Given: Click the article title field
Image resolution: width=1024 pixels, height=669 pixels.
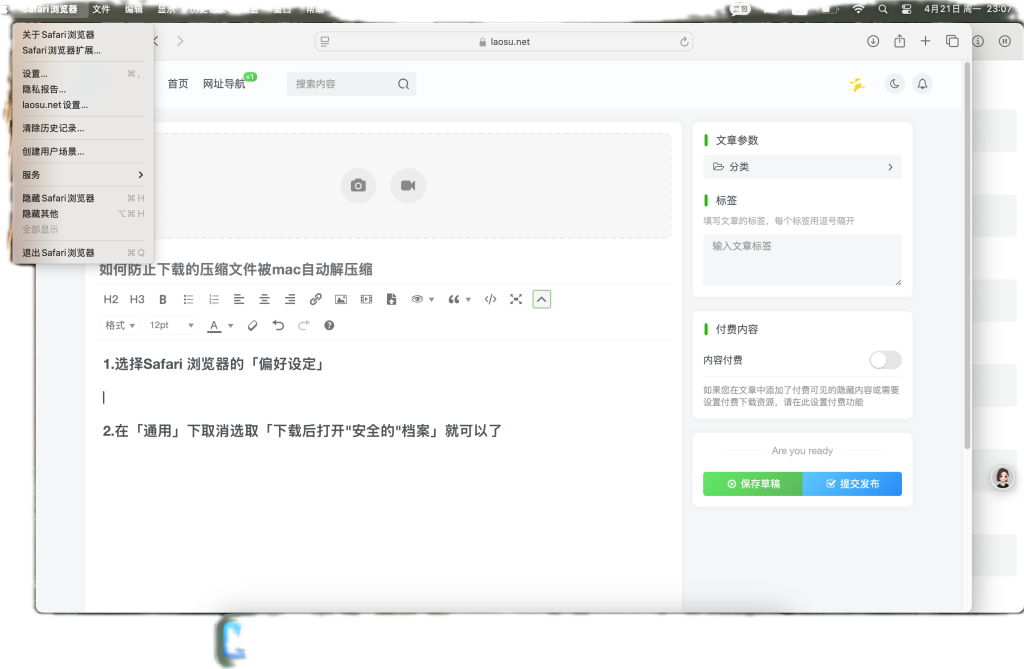Looking at the screenshot, I should point(384,269).
